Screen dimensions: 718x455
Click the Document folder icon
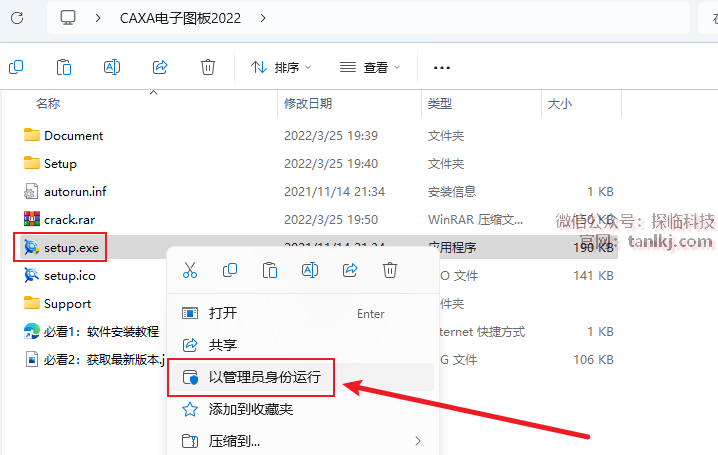[x=32, y=135]
